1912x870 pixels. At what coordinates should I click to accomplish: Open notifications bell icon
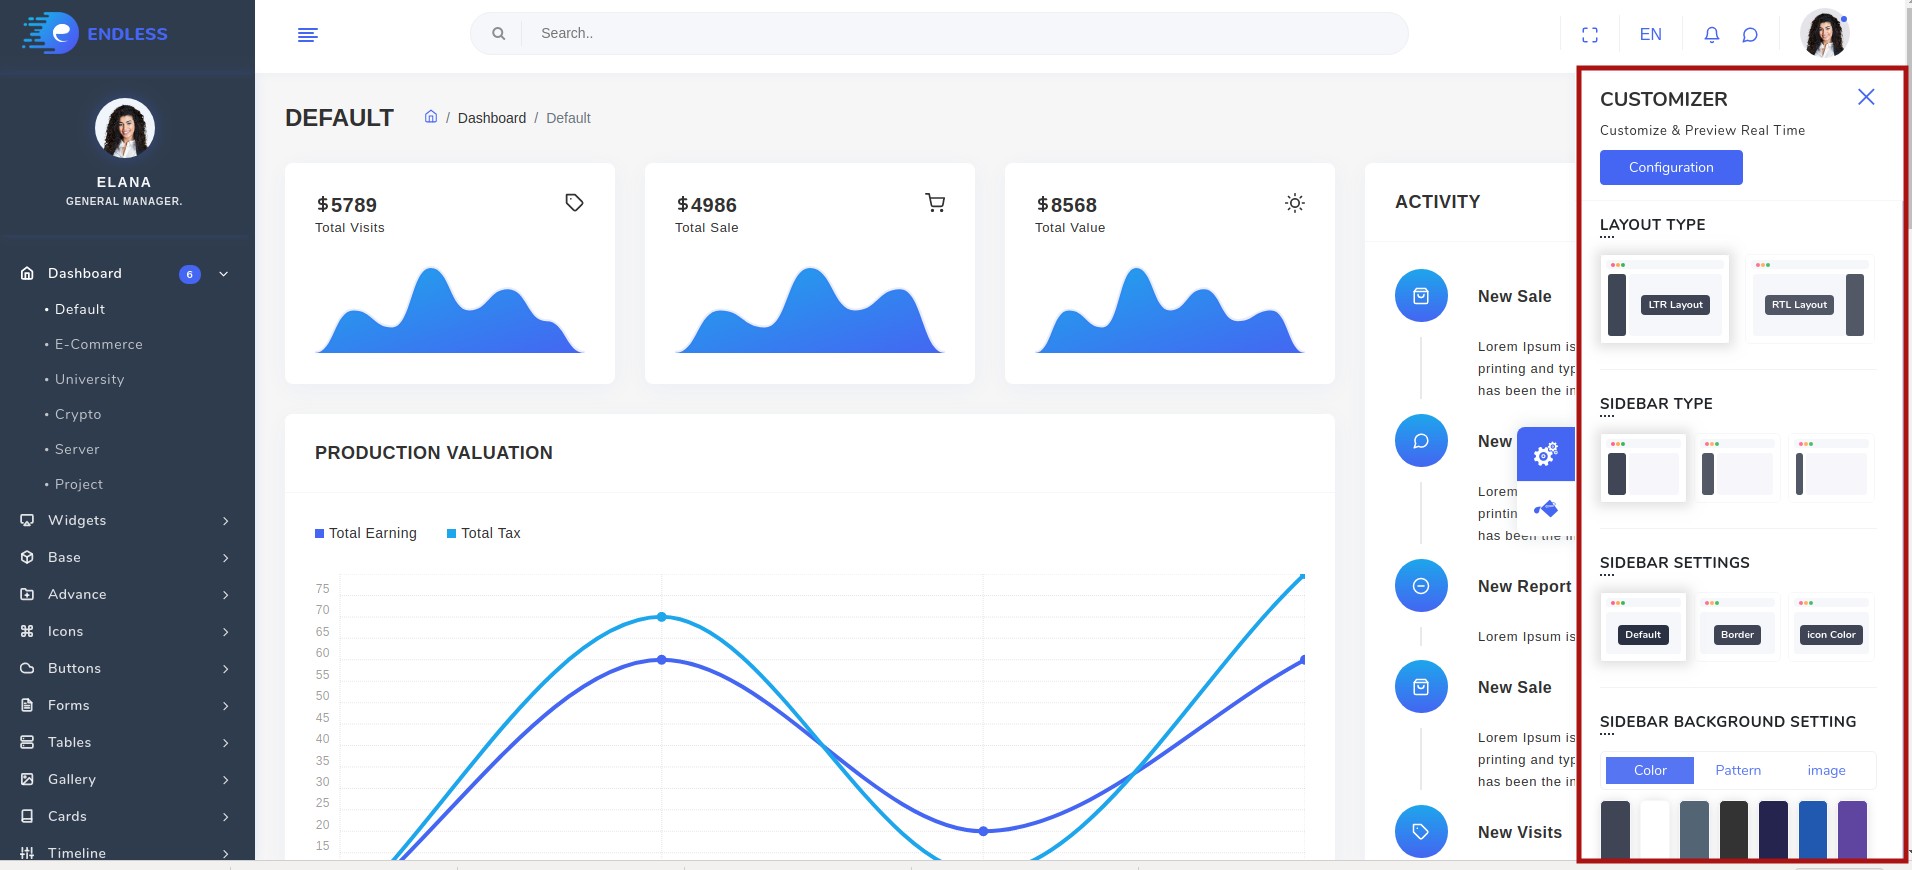pos(1712,35)
